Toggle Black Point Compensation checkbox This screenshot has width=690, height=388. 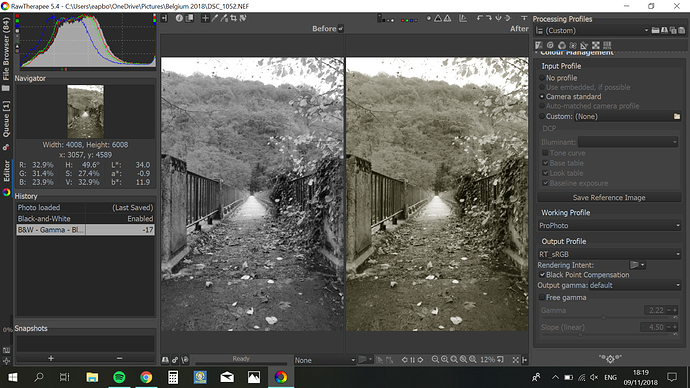pos(542,275)
